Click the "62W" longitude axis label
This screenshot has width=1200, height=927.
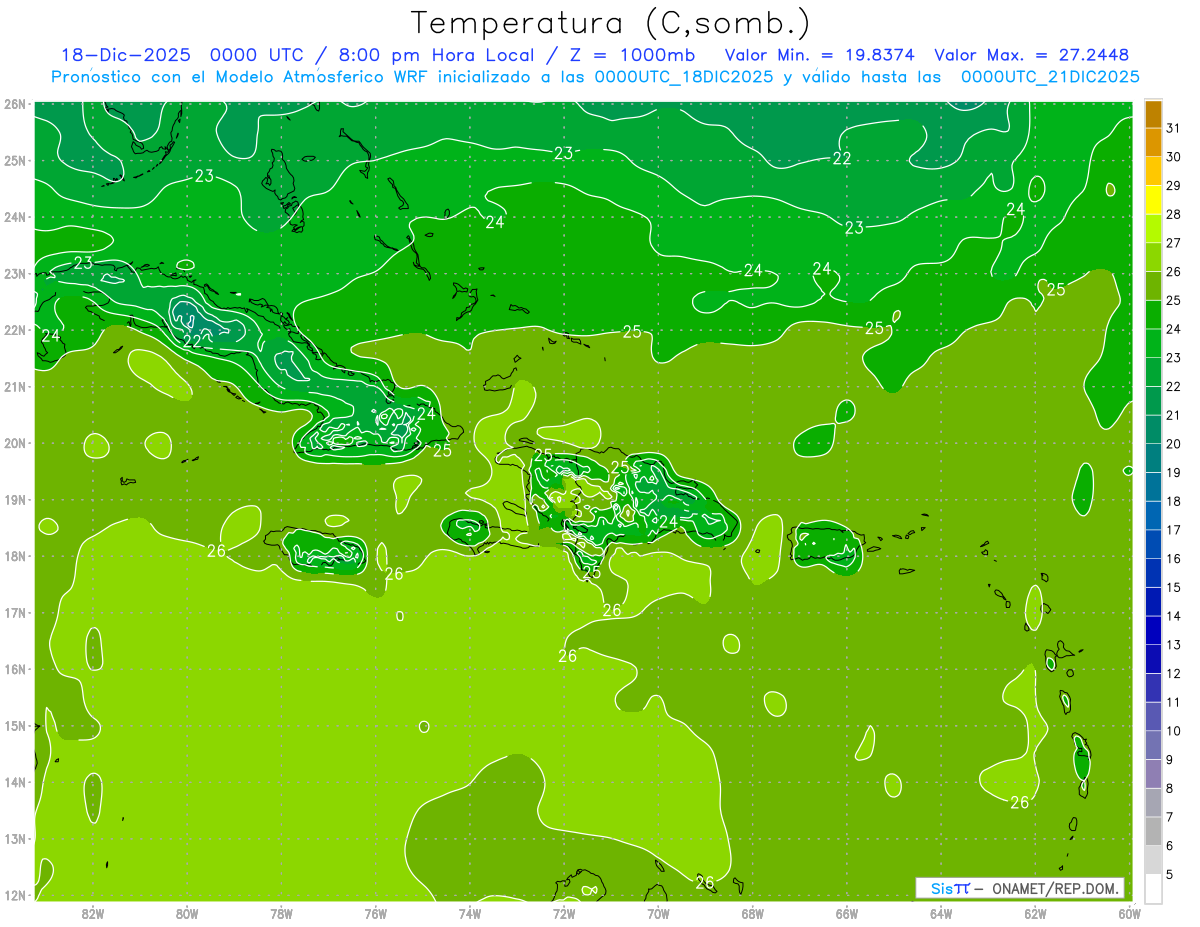(1035, 912)
